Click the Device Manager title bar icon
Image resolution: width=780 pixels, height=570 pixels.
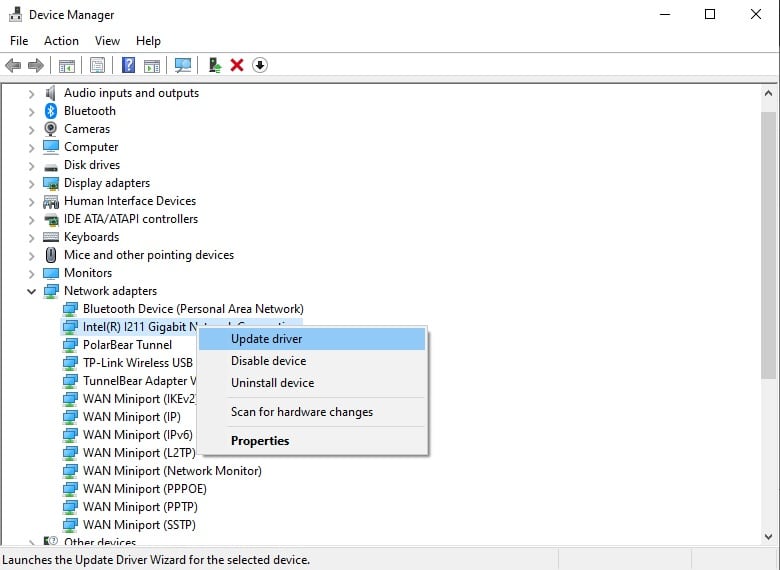tap(15, 14)
